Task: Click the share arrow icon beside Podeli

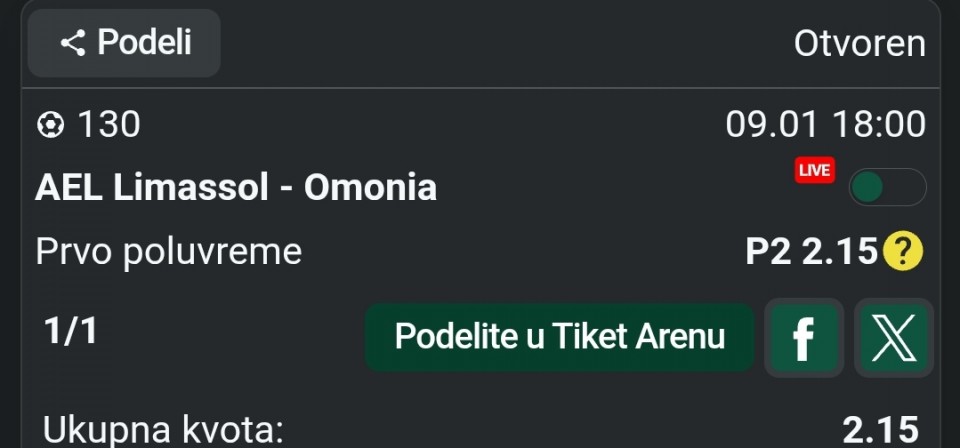Action: pyautogui.click(x=72, y=43)
